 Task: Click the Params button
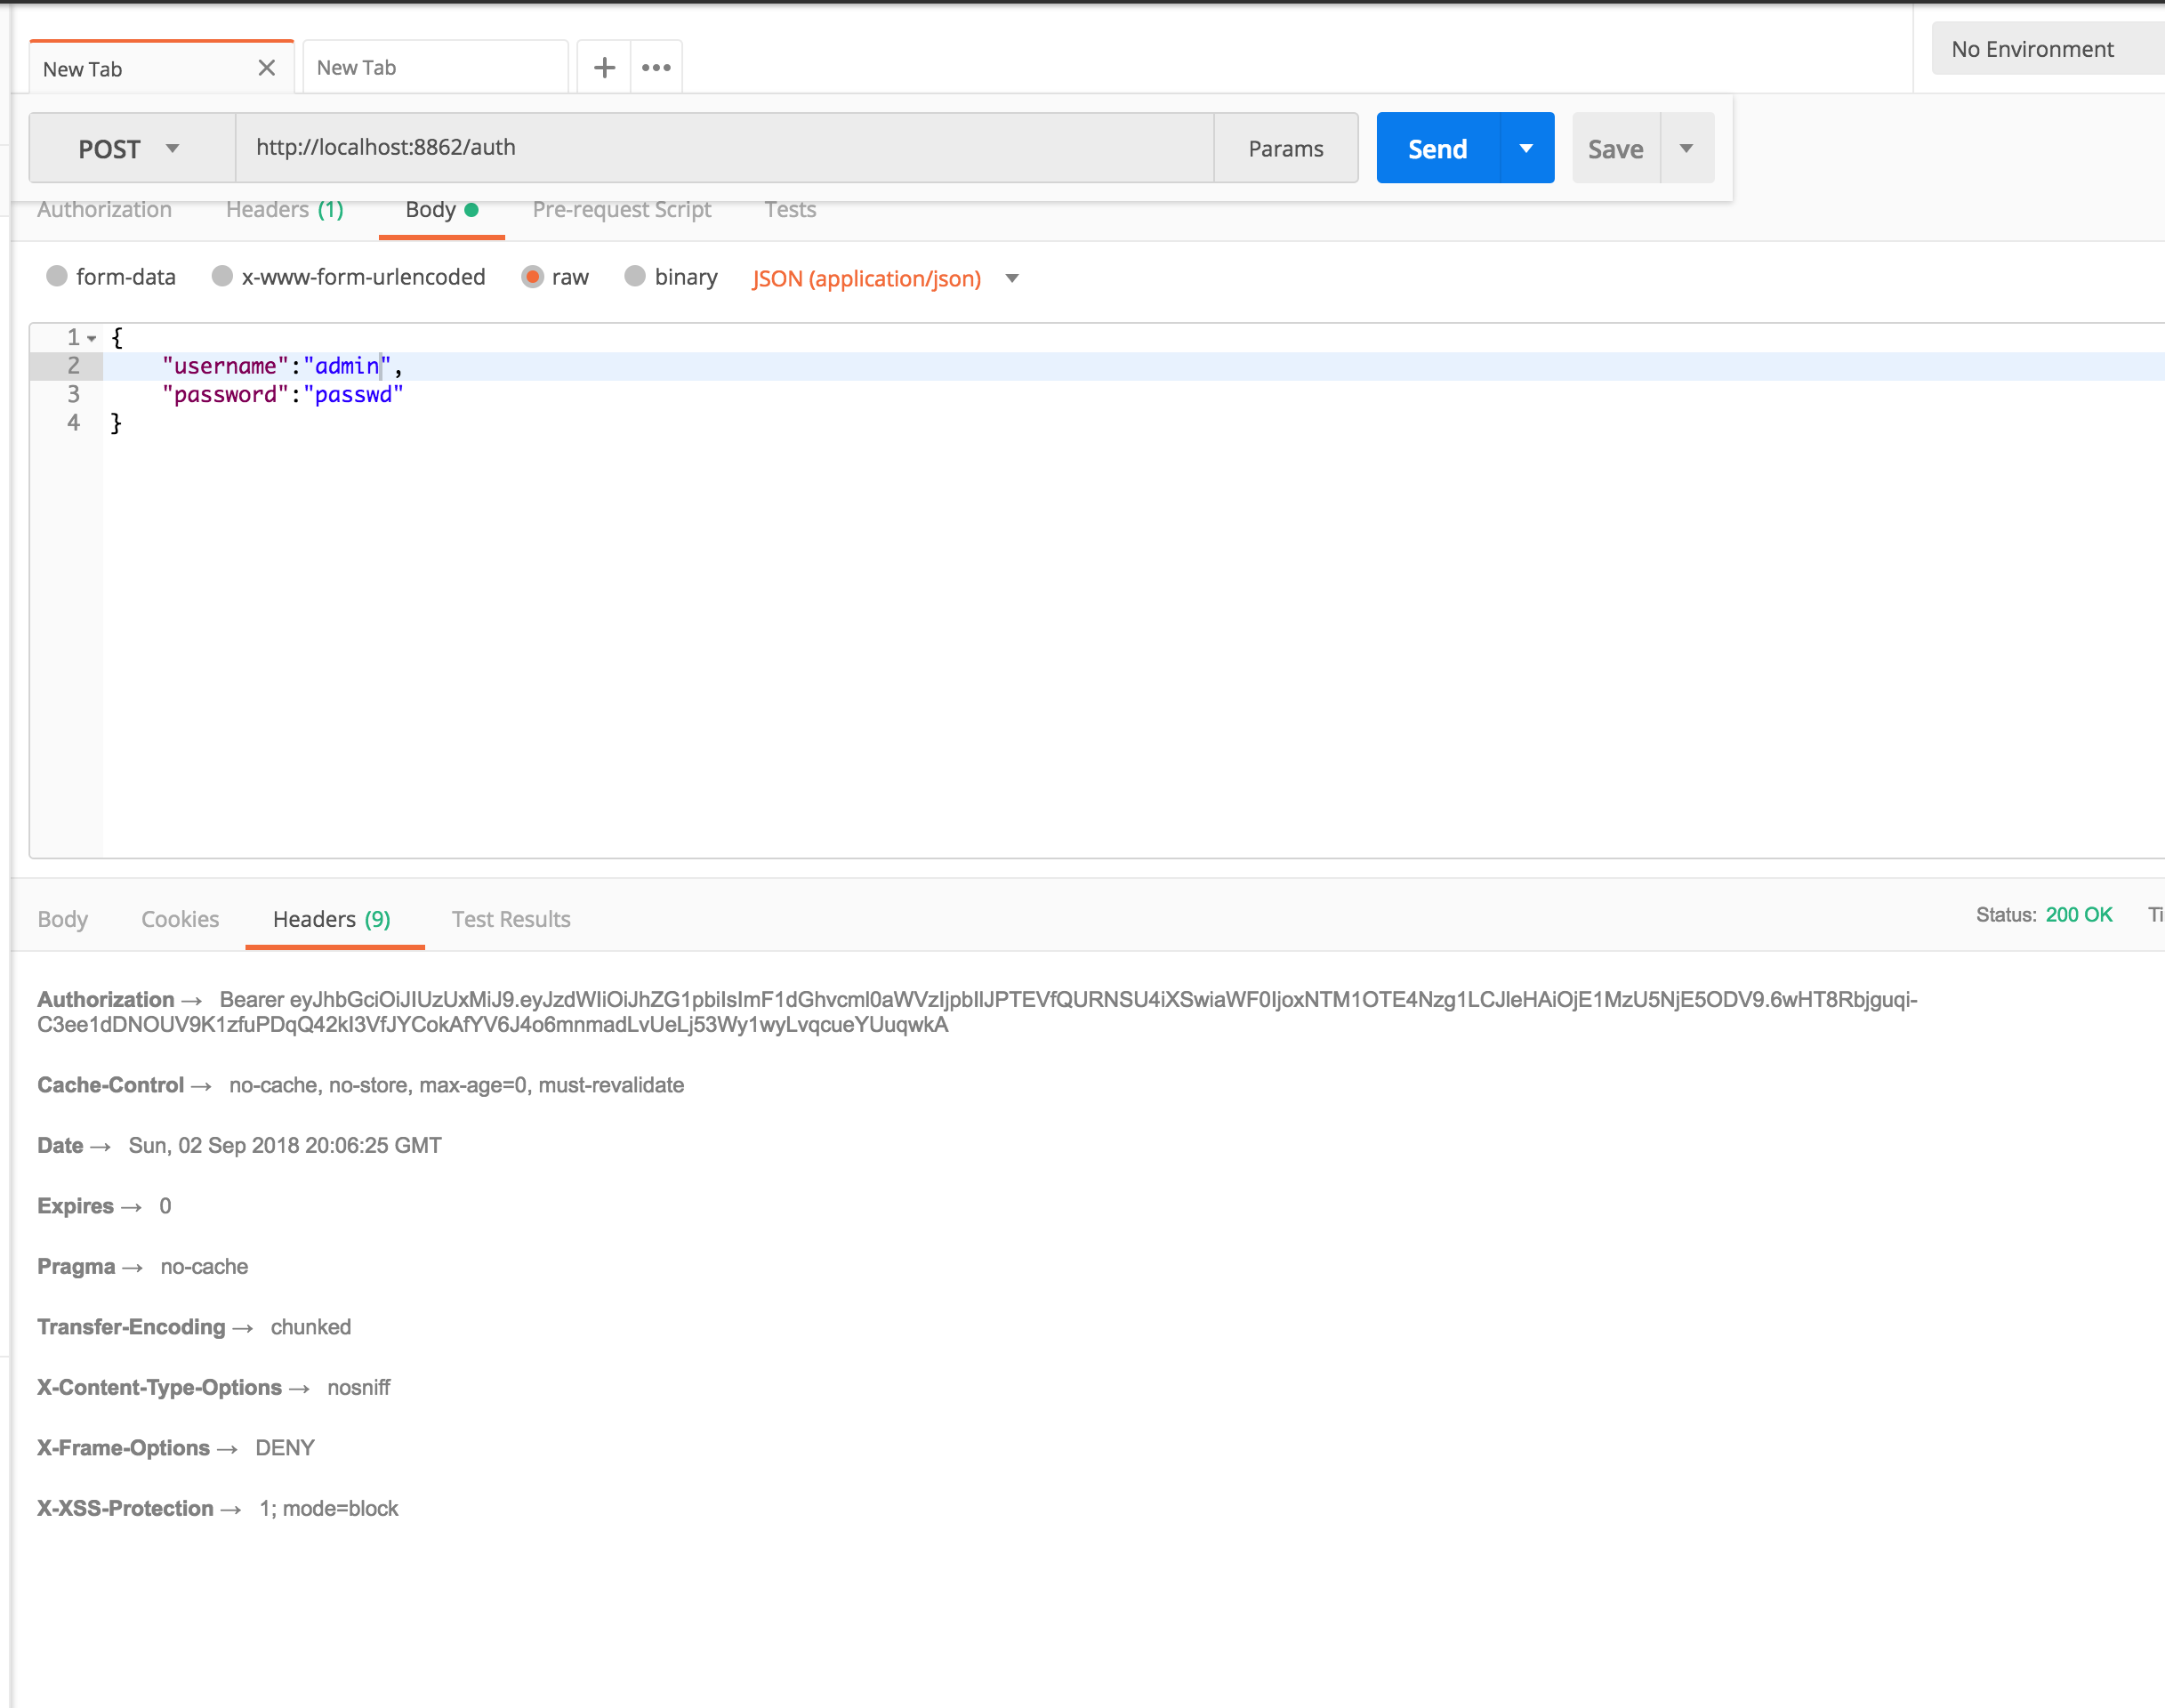pos(1285,148)
